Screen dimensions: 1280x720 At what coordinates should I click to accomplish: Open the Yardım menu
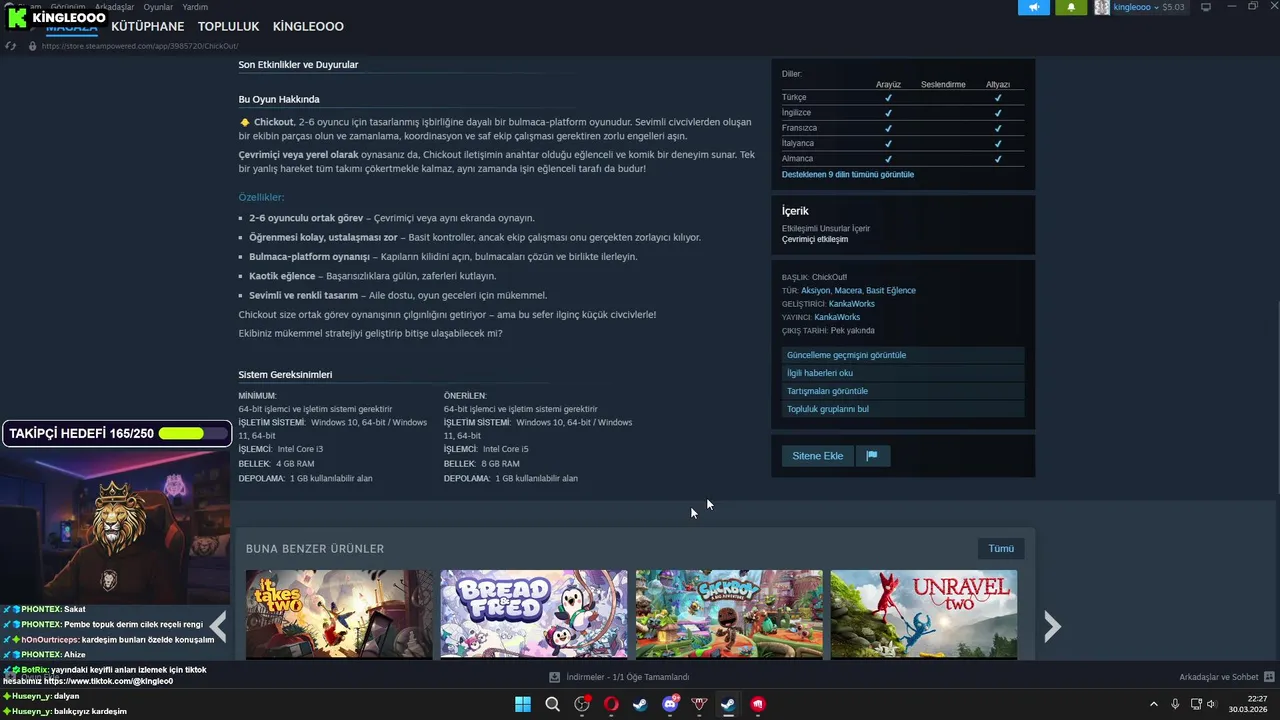click(195, 7)
